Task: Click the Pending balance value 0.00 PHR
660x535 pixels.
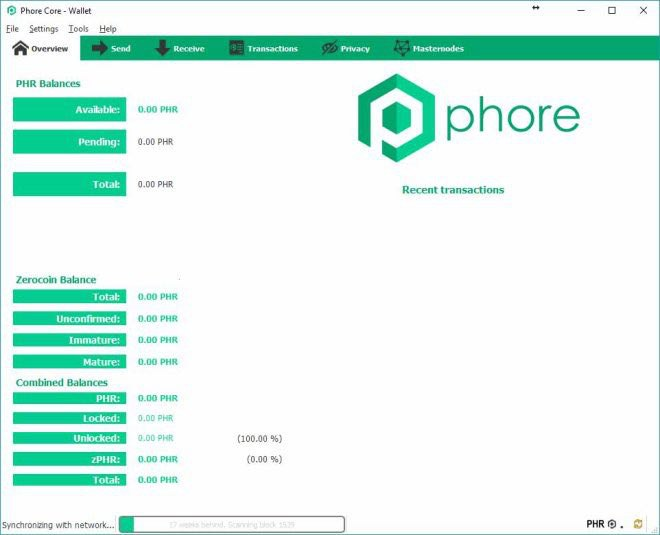Action: click(x=155, y=142)
